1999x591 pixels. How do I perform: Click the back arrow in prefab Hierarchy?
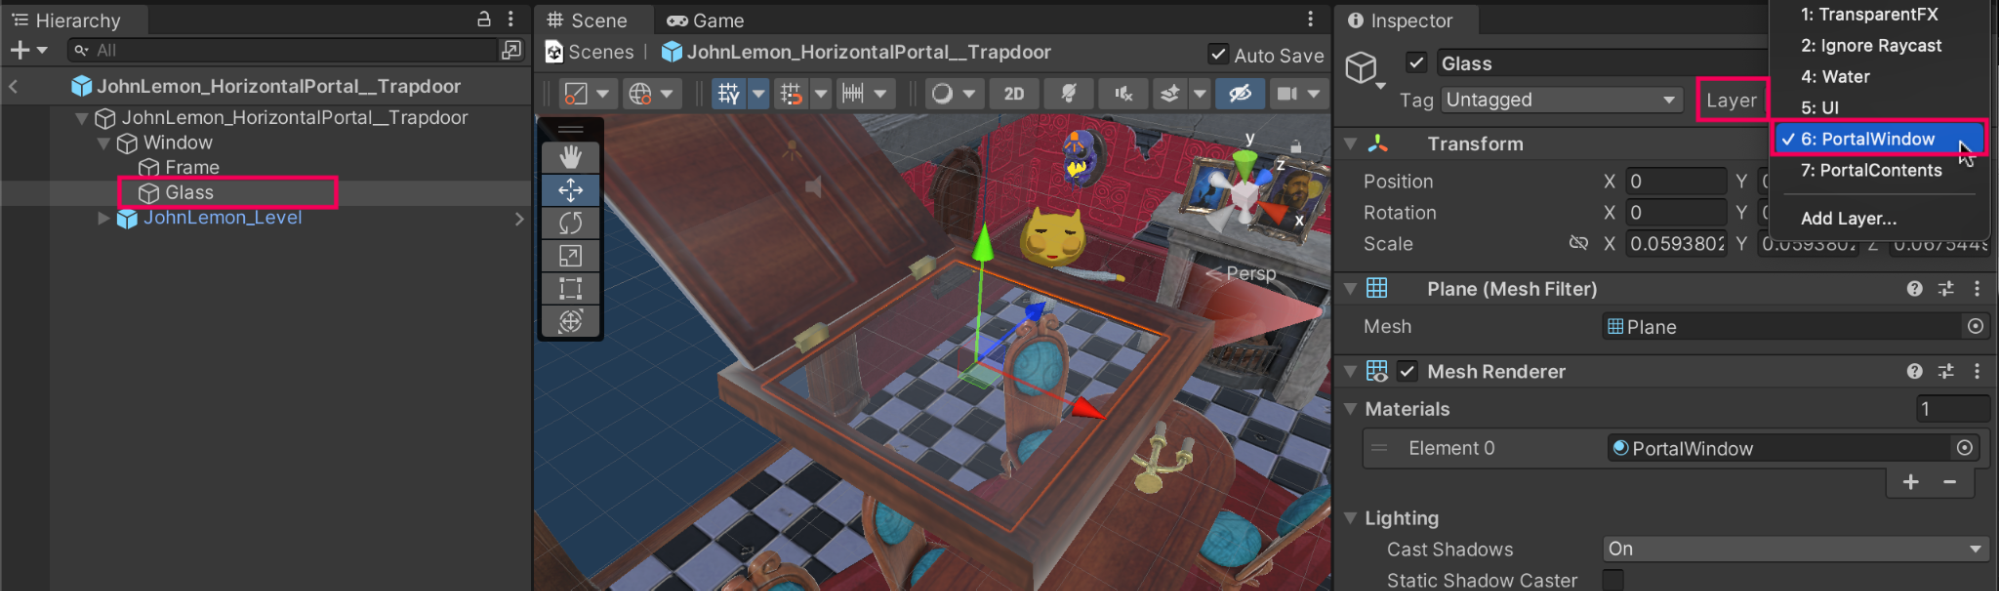point(13,87)
